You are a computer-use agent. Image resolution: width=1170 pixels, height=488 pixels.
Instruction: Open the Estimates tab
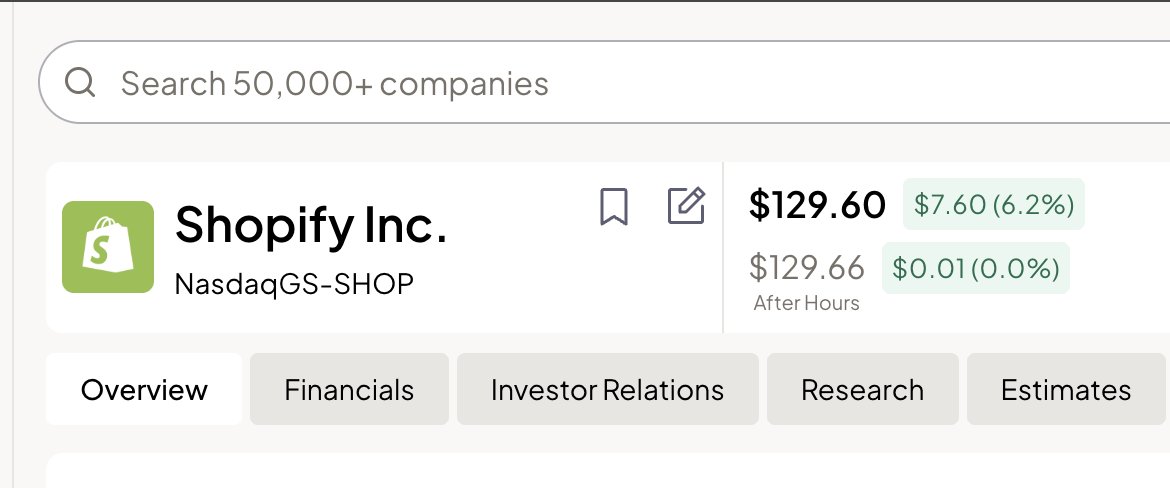1066,389
